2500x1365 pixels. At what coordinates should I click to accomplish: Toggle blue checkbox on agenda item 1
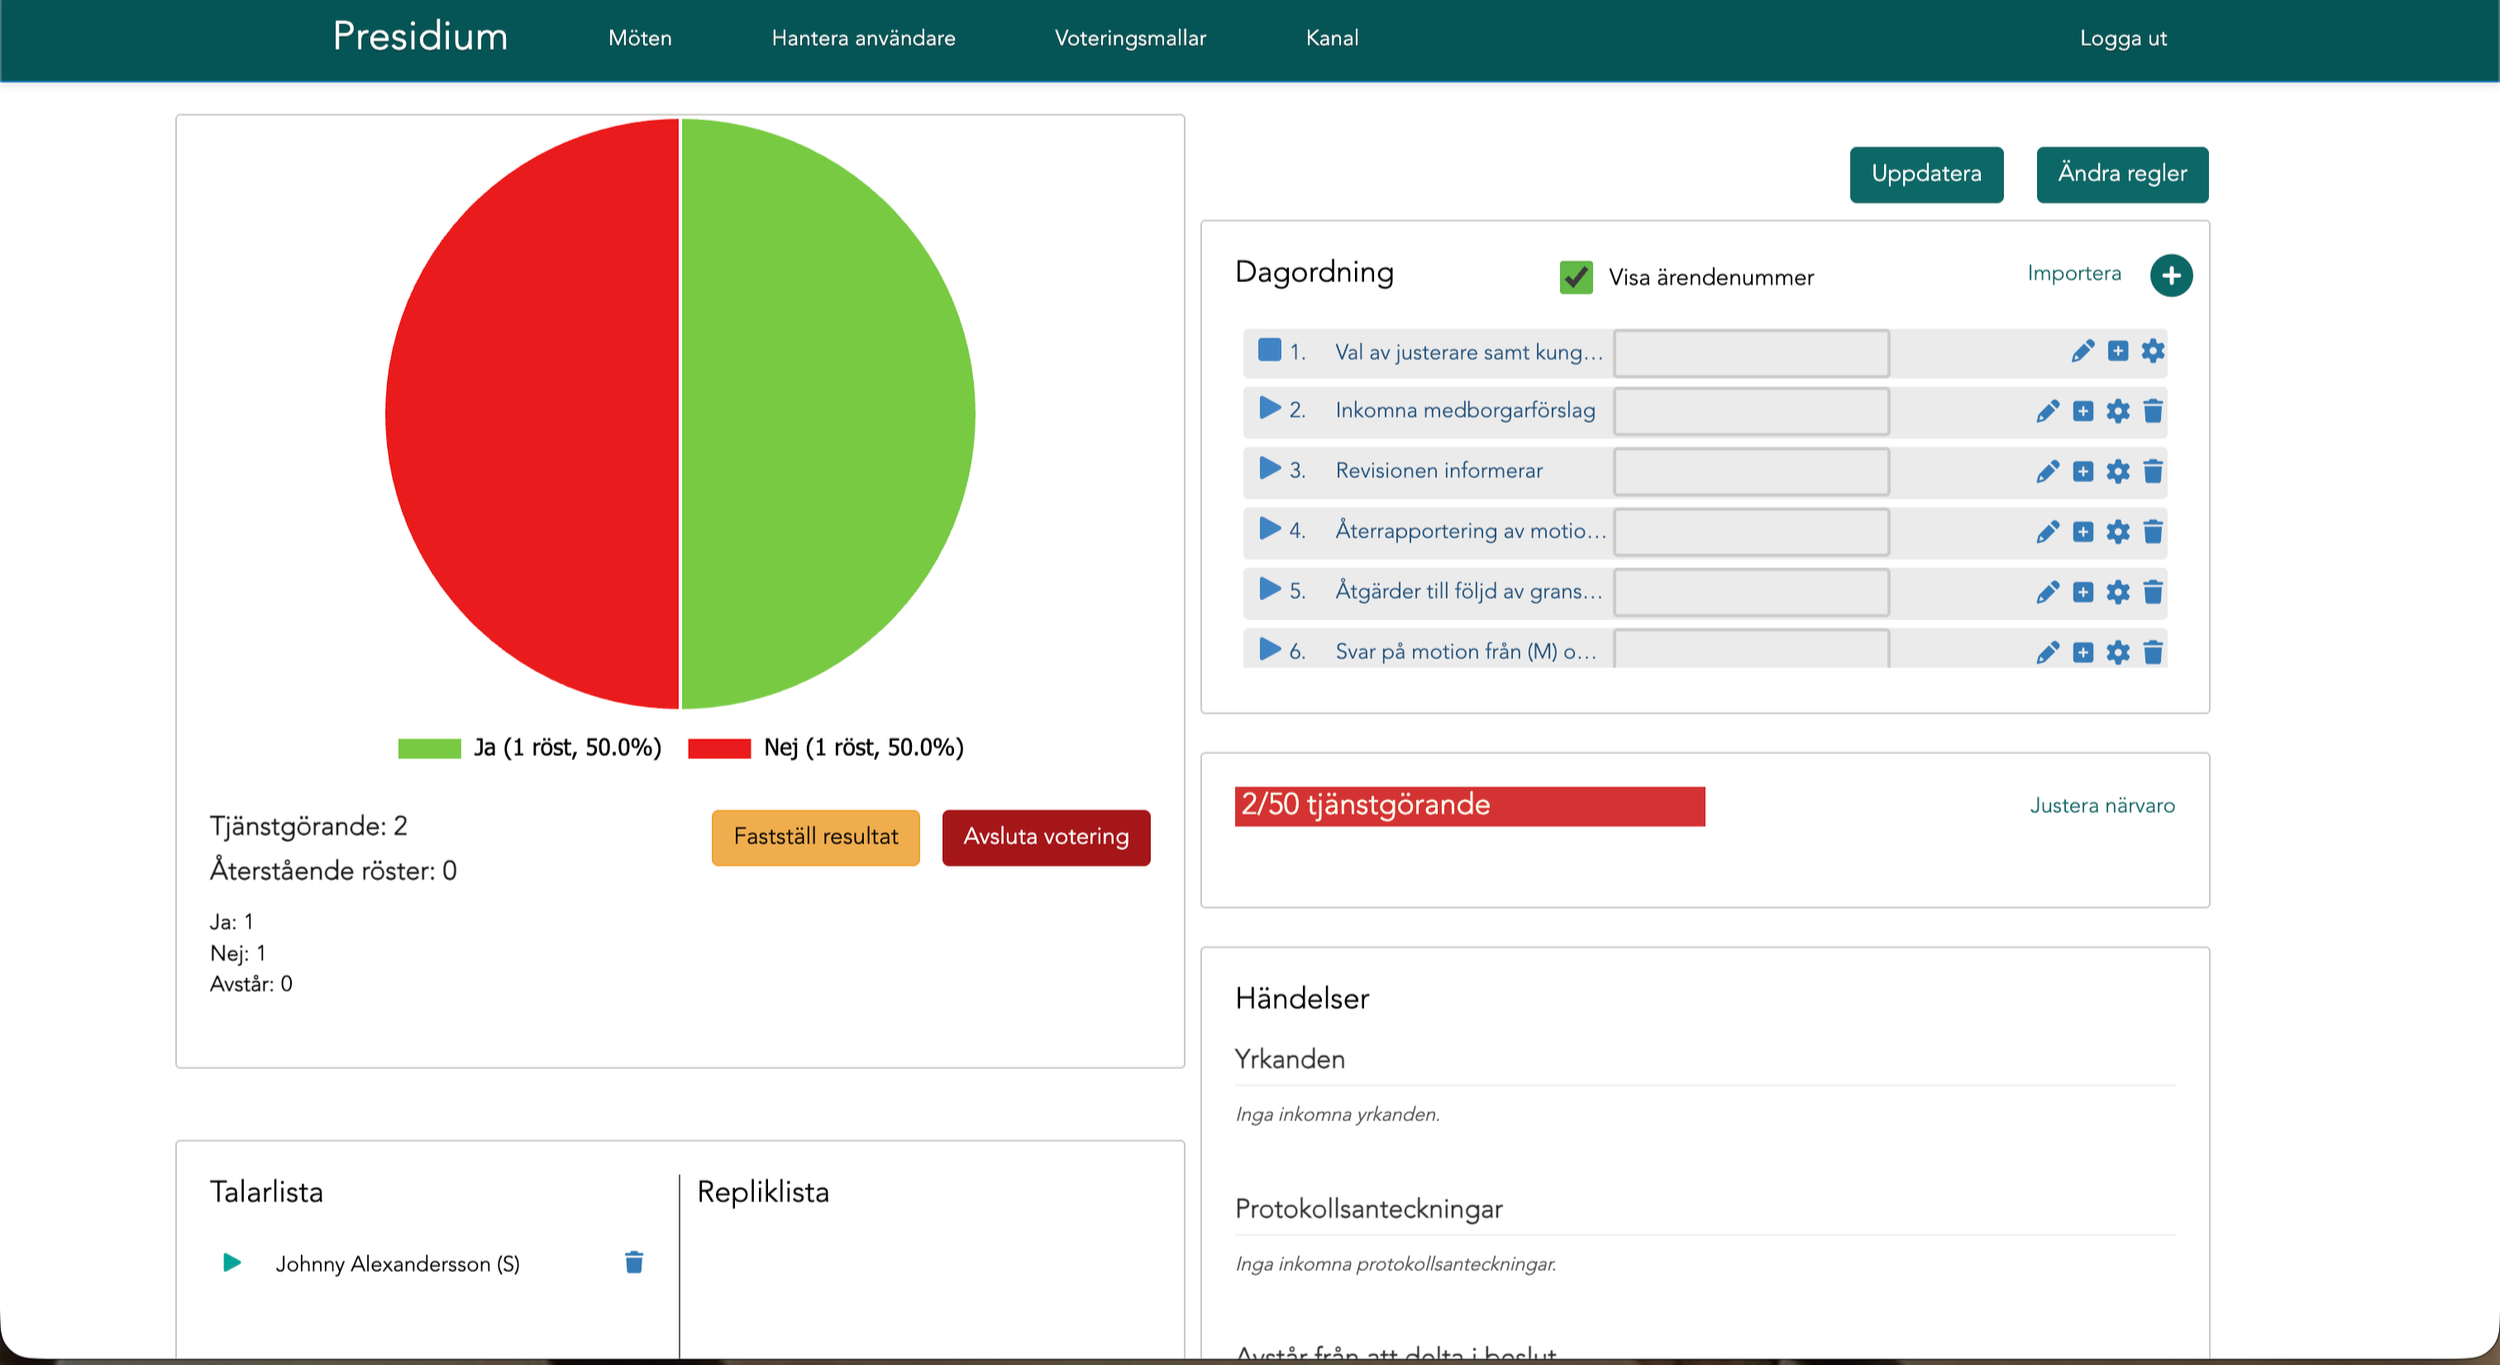point(1268,350)
